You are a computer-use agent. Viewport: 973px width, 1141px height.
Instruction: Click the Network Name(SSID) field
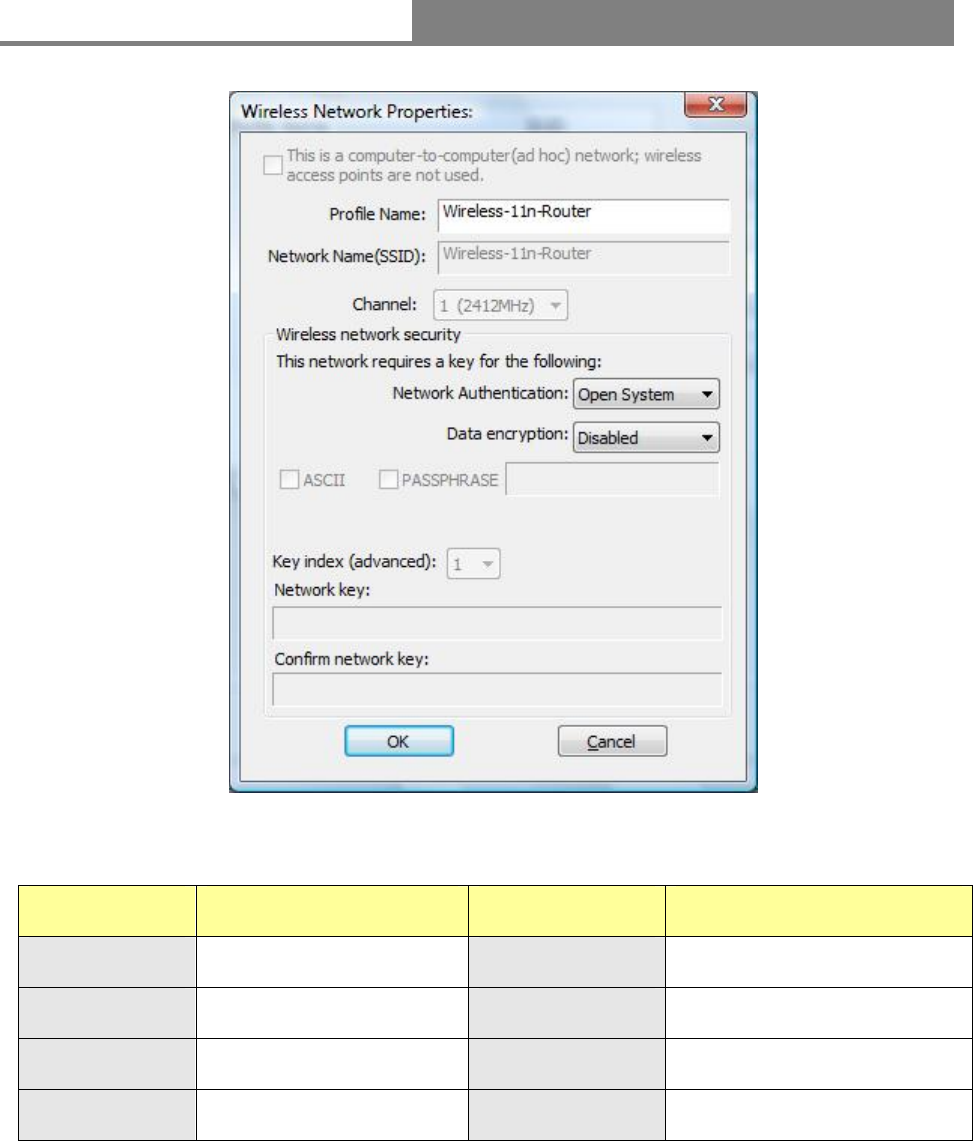point(583,258)
